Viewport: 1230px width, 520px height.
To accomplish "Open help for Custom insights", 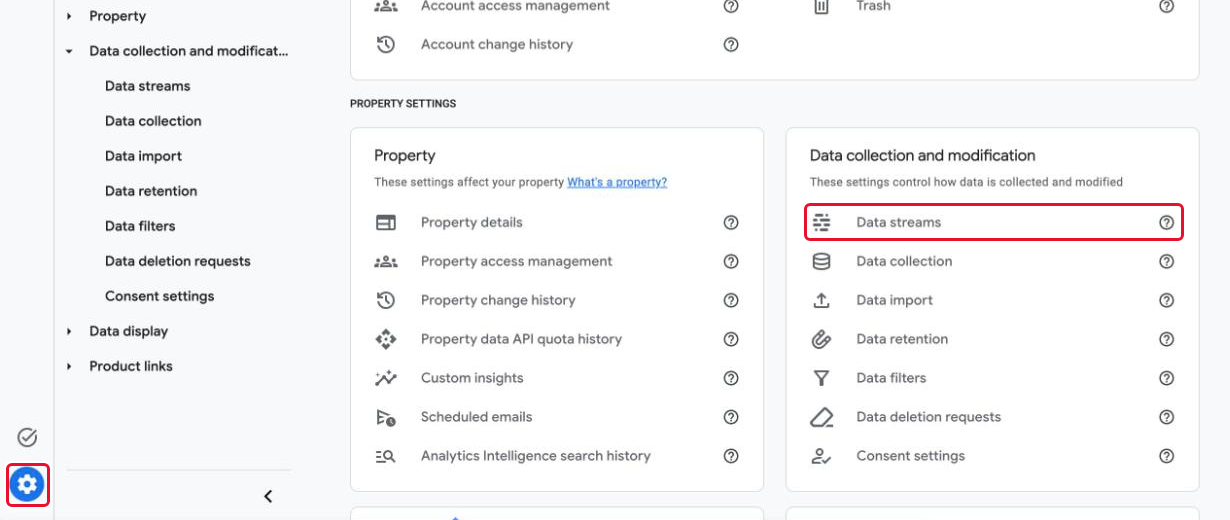I will pos(731,378).
